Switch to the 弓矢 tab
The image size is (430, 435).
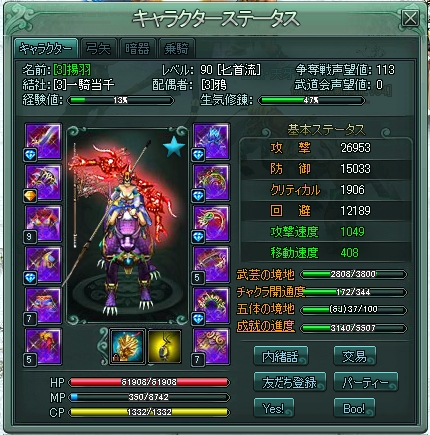click(x=98, y=49)
